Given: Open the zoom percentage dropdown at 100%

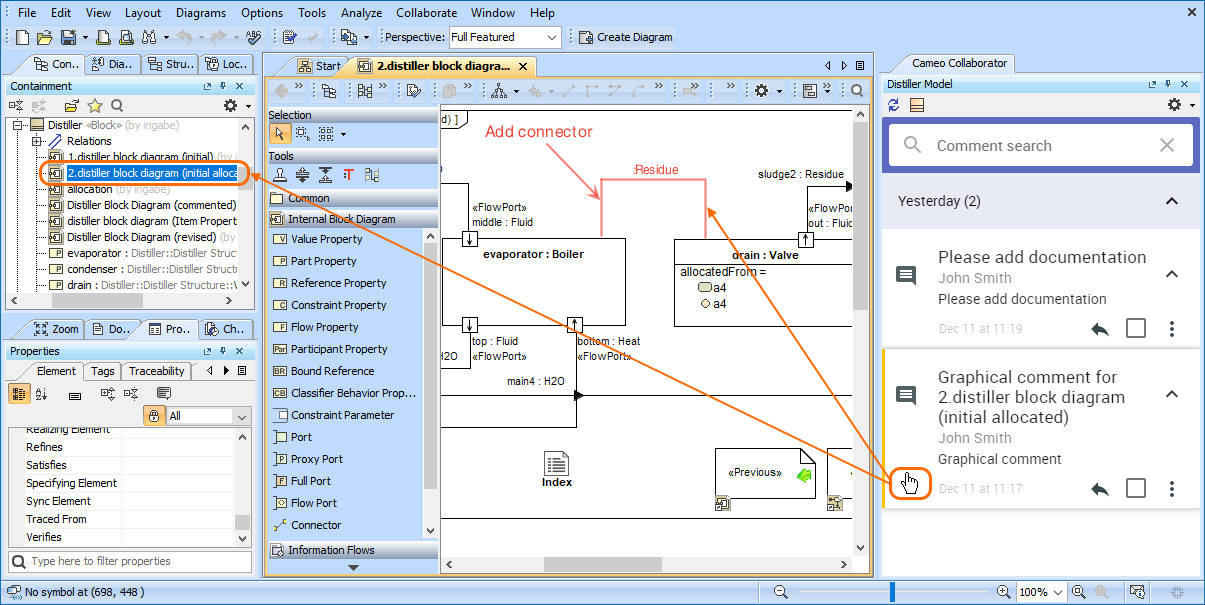Looking at the screenshot, I should pos(1059,592).
